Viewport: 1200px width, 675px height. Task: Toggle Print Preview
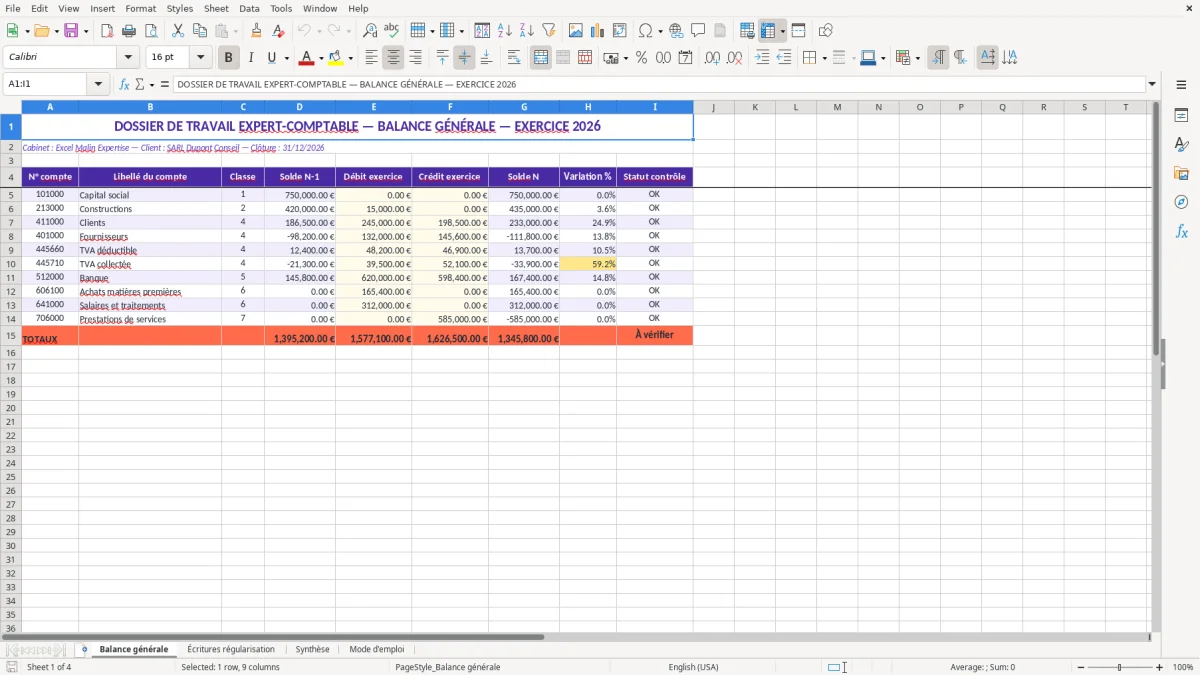pos(151,31)
